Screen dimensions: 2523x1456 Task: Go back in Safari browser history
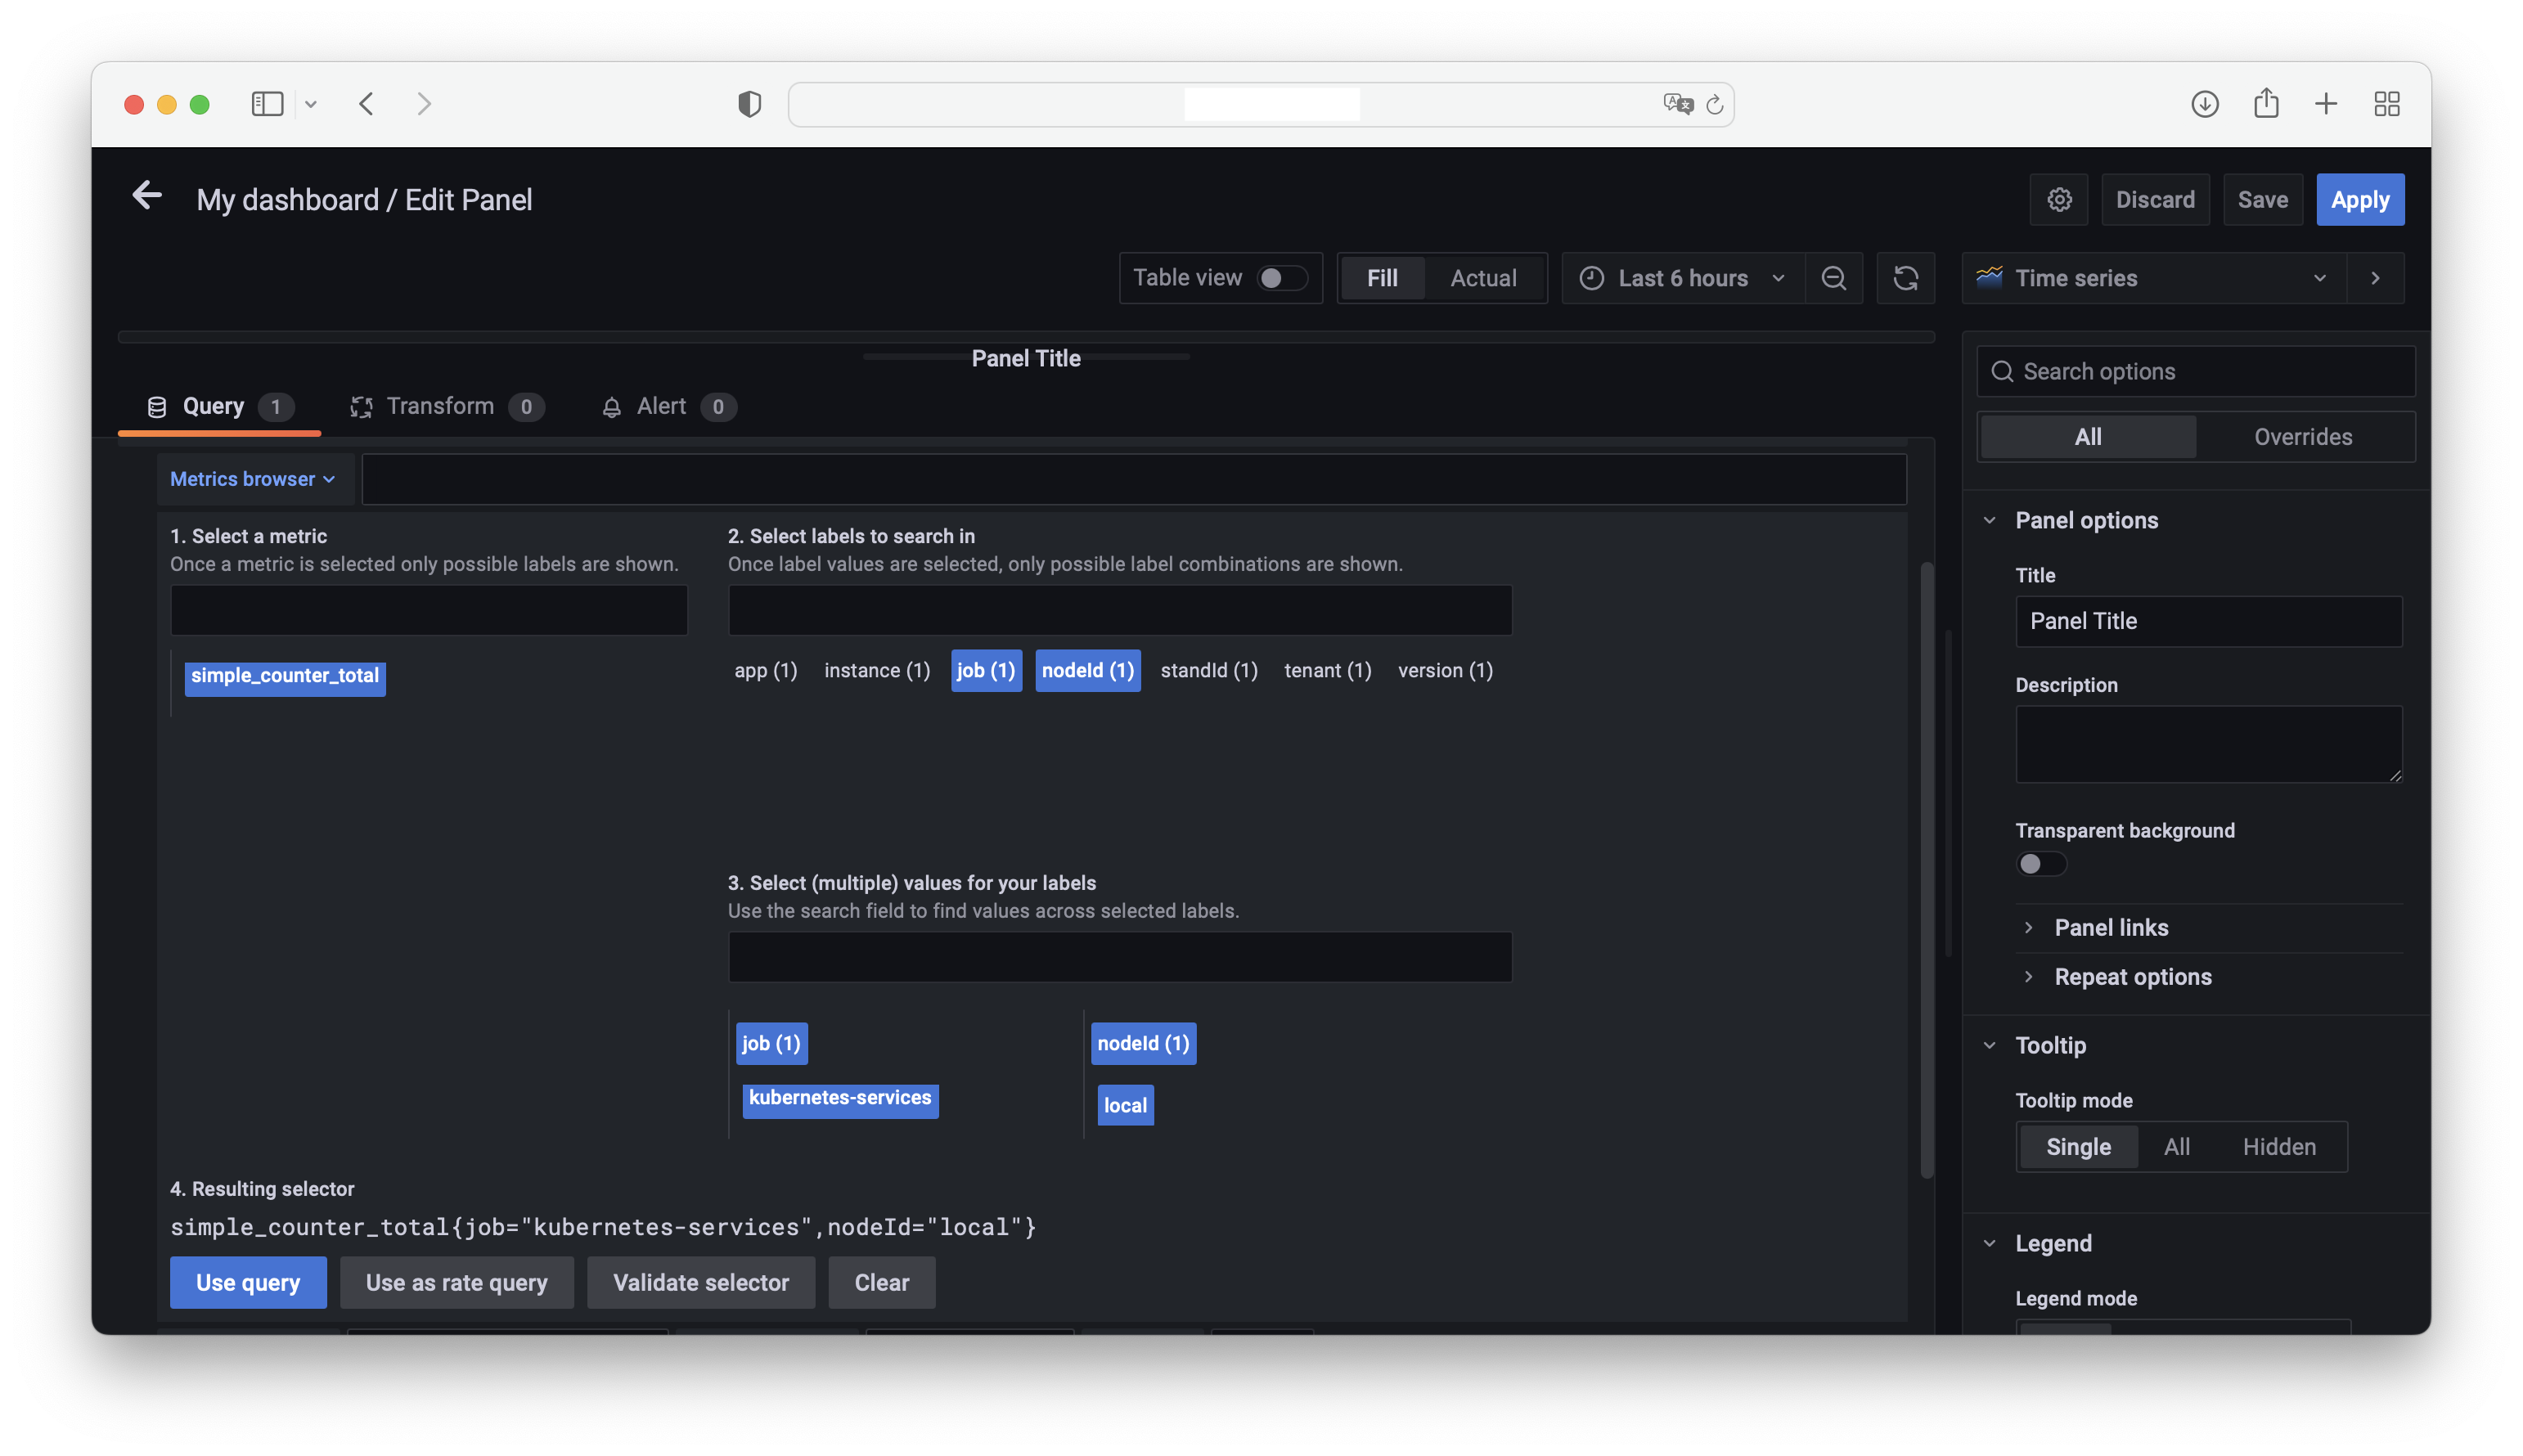point(367,103)
